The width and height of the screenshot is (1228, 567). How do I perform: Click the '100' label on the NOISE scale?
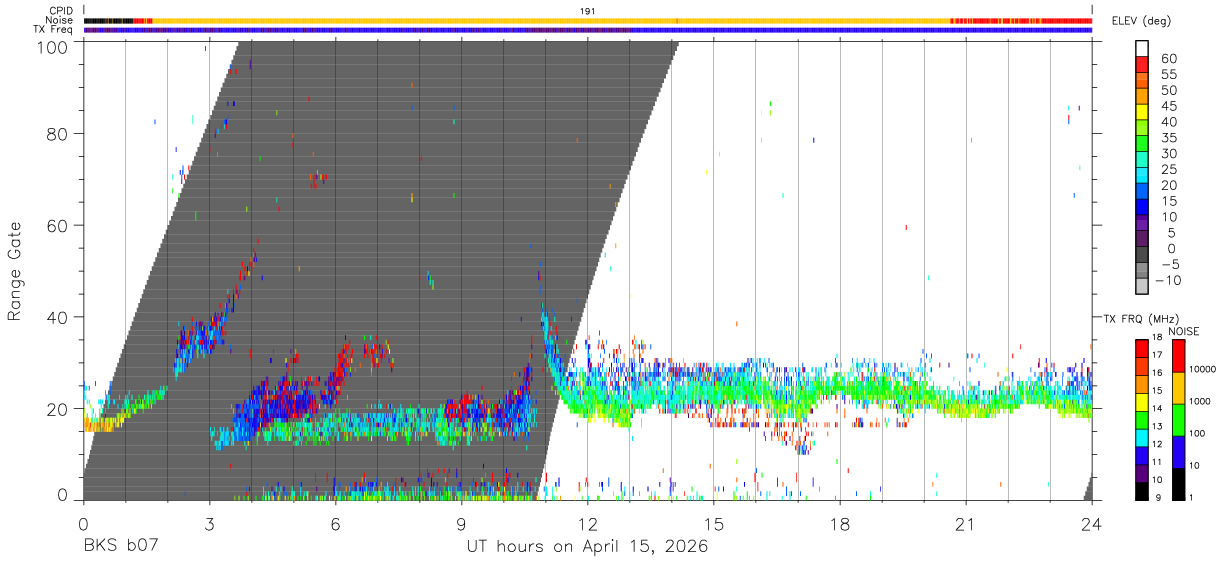click(x=1199, y=434)
